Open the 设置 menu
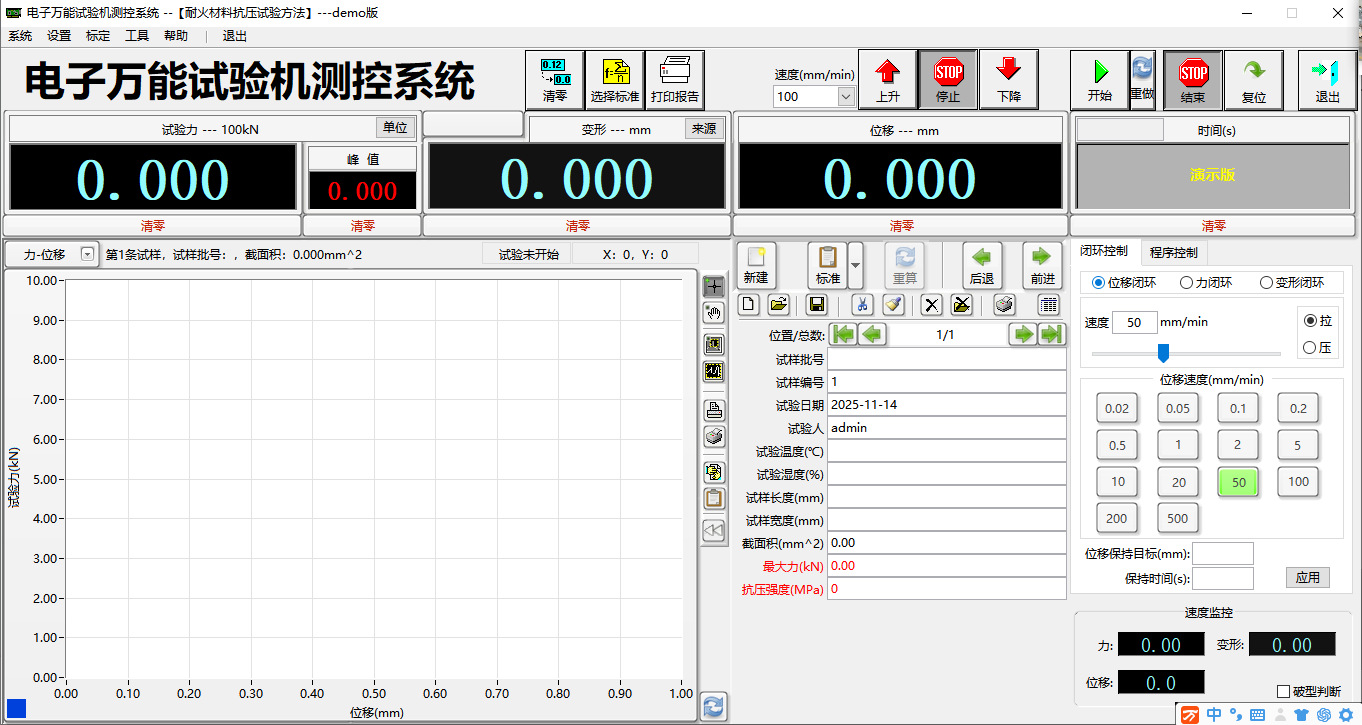Image resolution: width=1362 pixels, height=725 pixels. [59, 35]
